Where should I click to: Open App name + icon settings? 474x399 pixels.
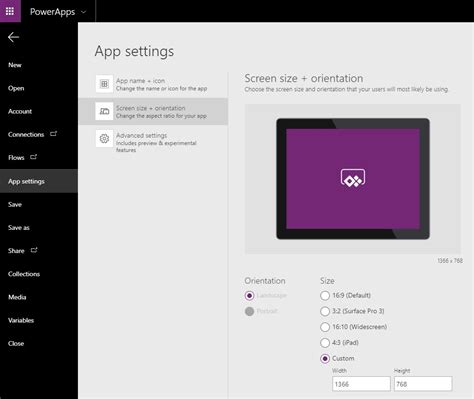153,84
